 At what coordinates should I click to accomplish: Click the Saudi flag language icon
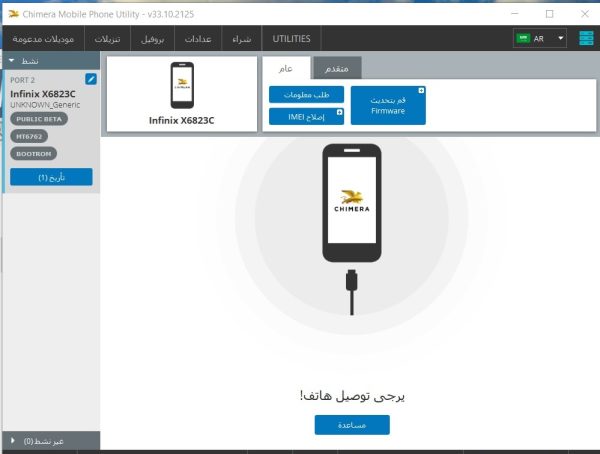(523, 38)
